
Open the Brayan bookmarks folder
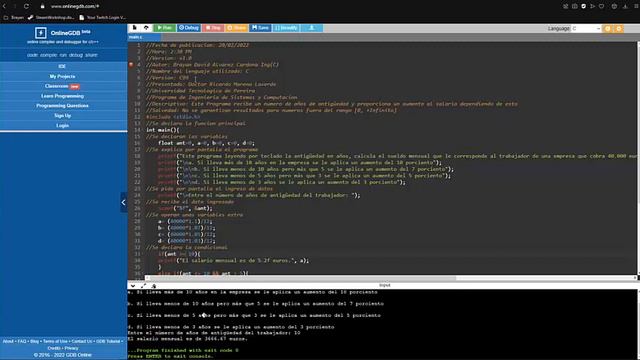pyautogui.click(x=14, y=18)
